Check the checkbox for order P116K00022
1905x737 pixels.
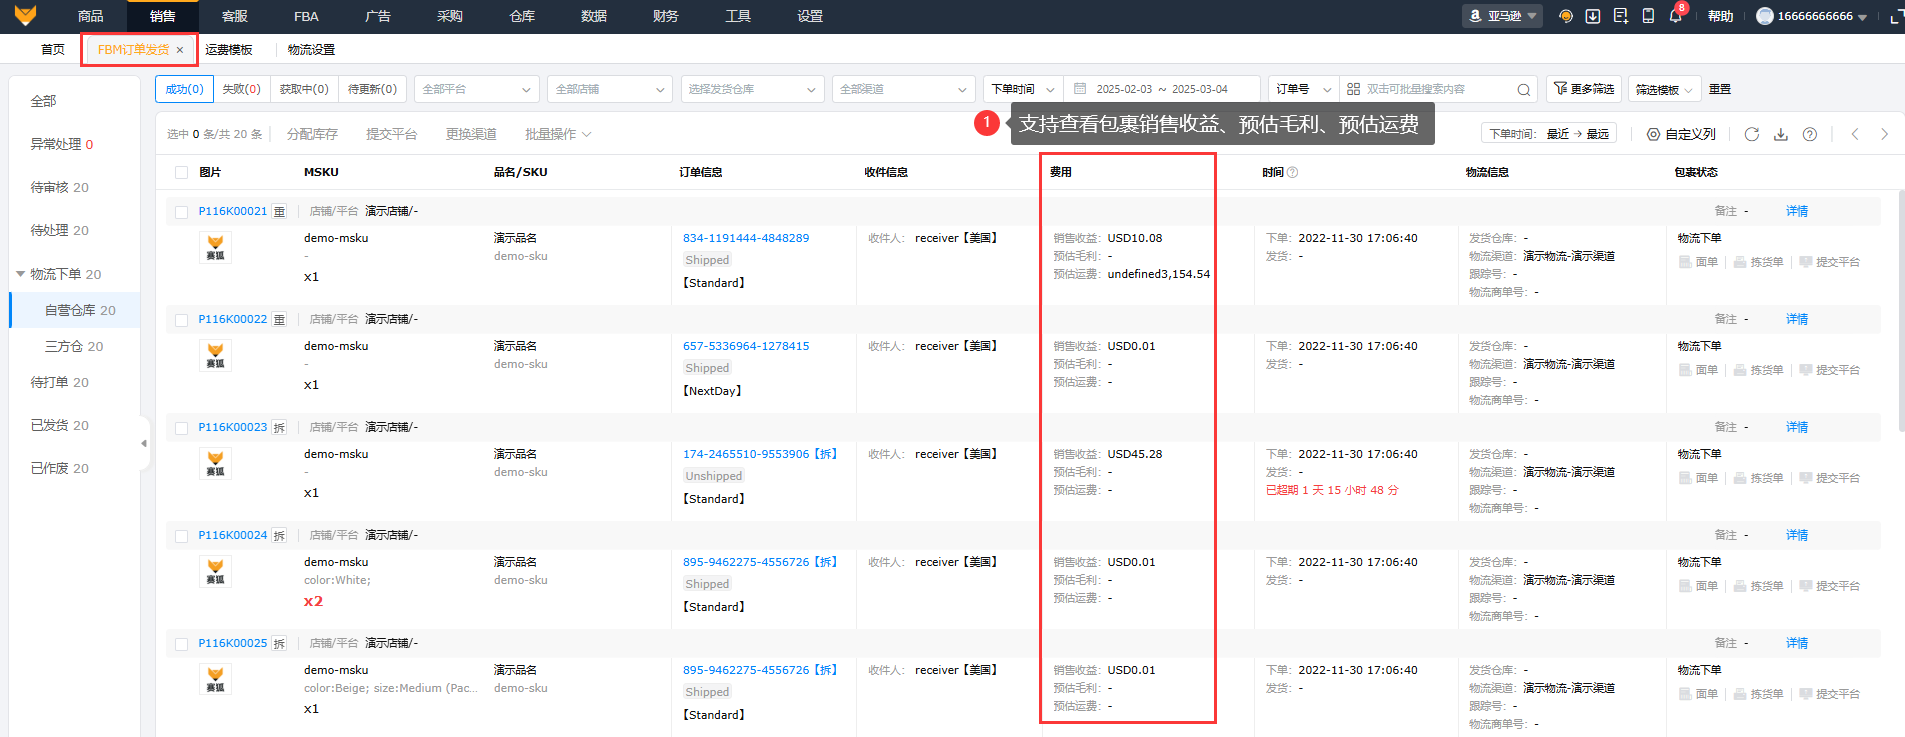tap(181, 319)
